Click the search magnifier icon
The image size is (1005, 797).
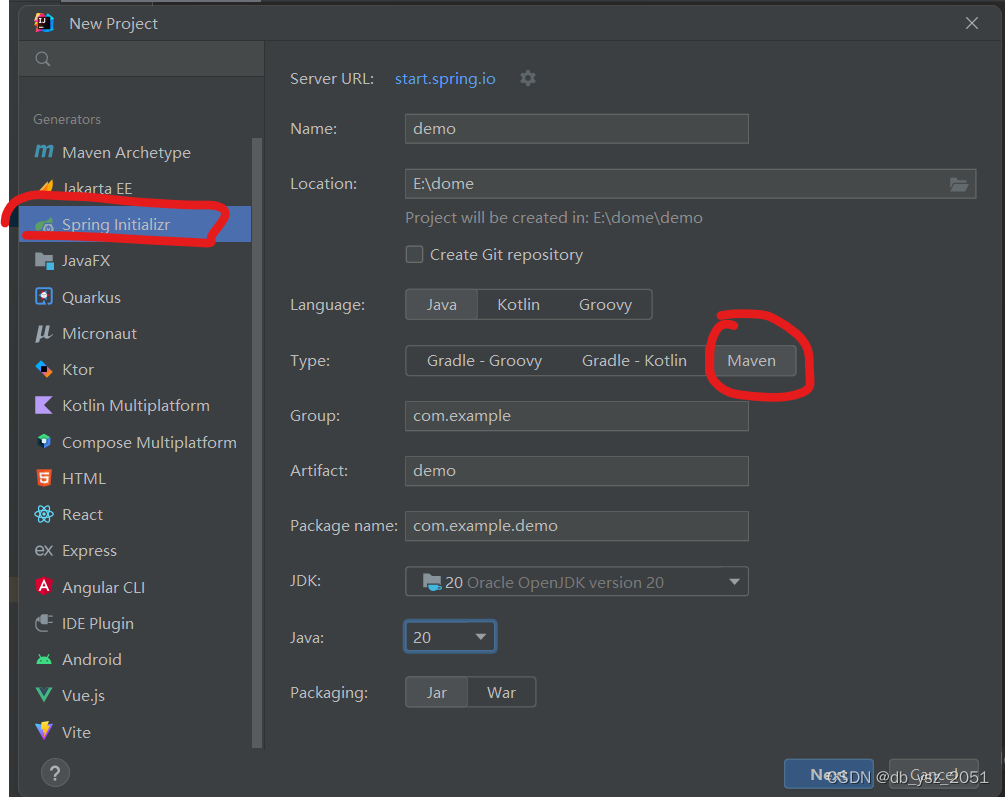[x=43, y=59]
